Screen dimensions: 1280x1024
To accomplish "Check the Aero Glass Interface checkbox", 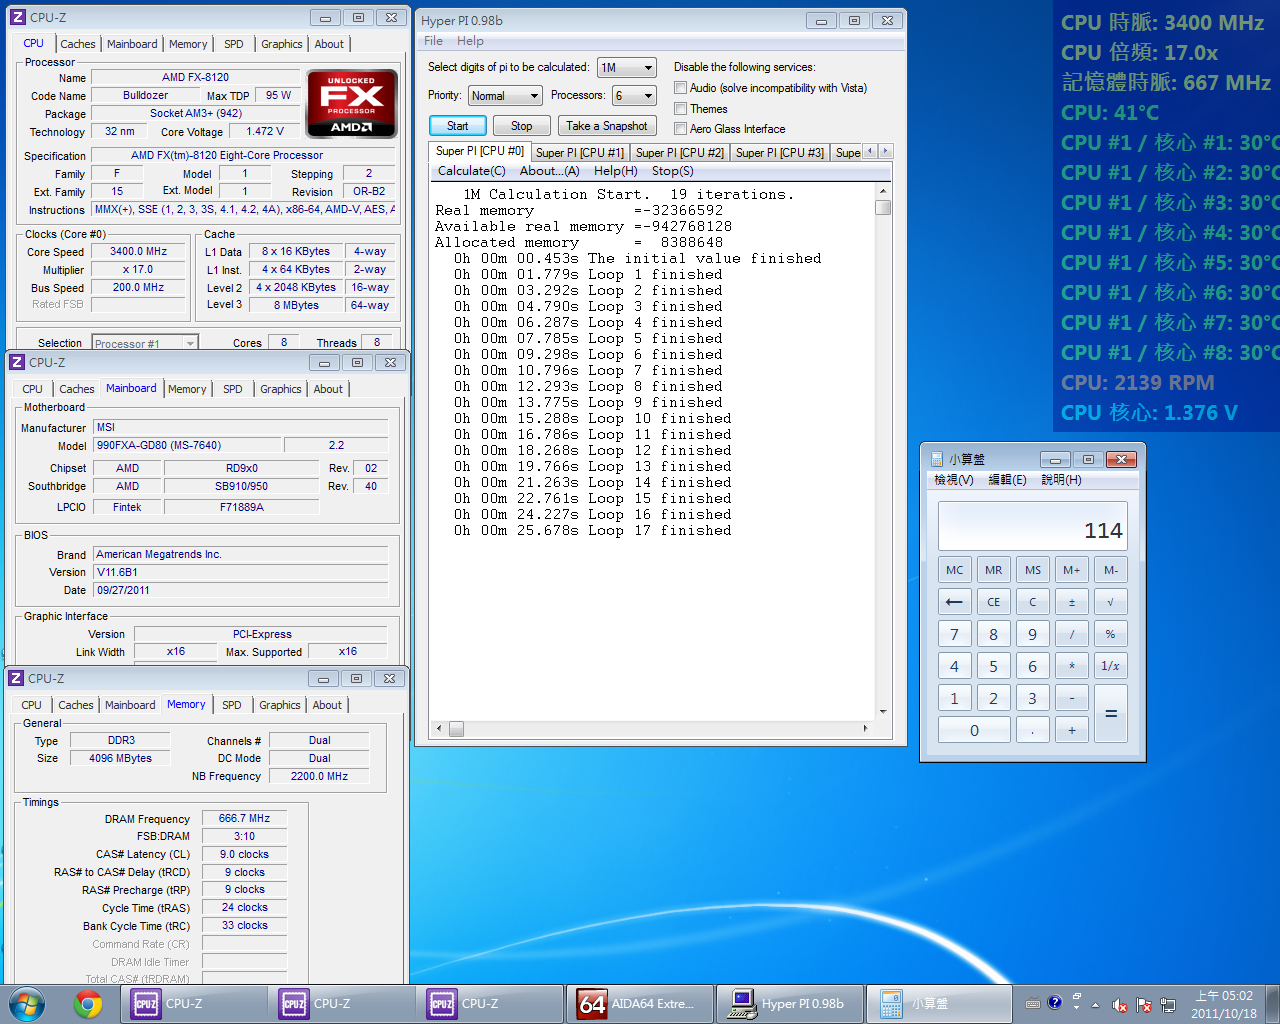I will click(x=680, y=128).
